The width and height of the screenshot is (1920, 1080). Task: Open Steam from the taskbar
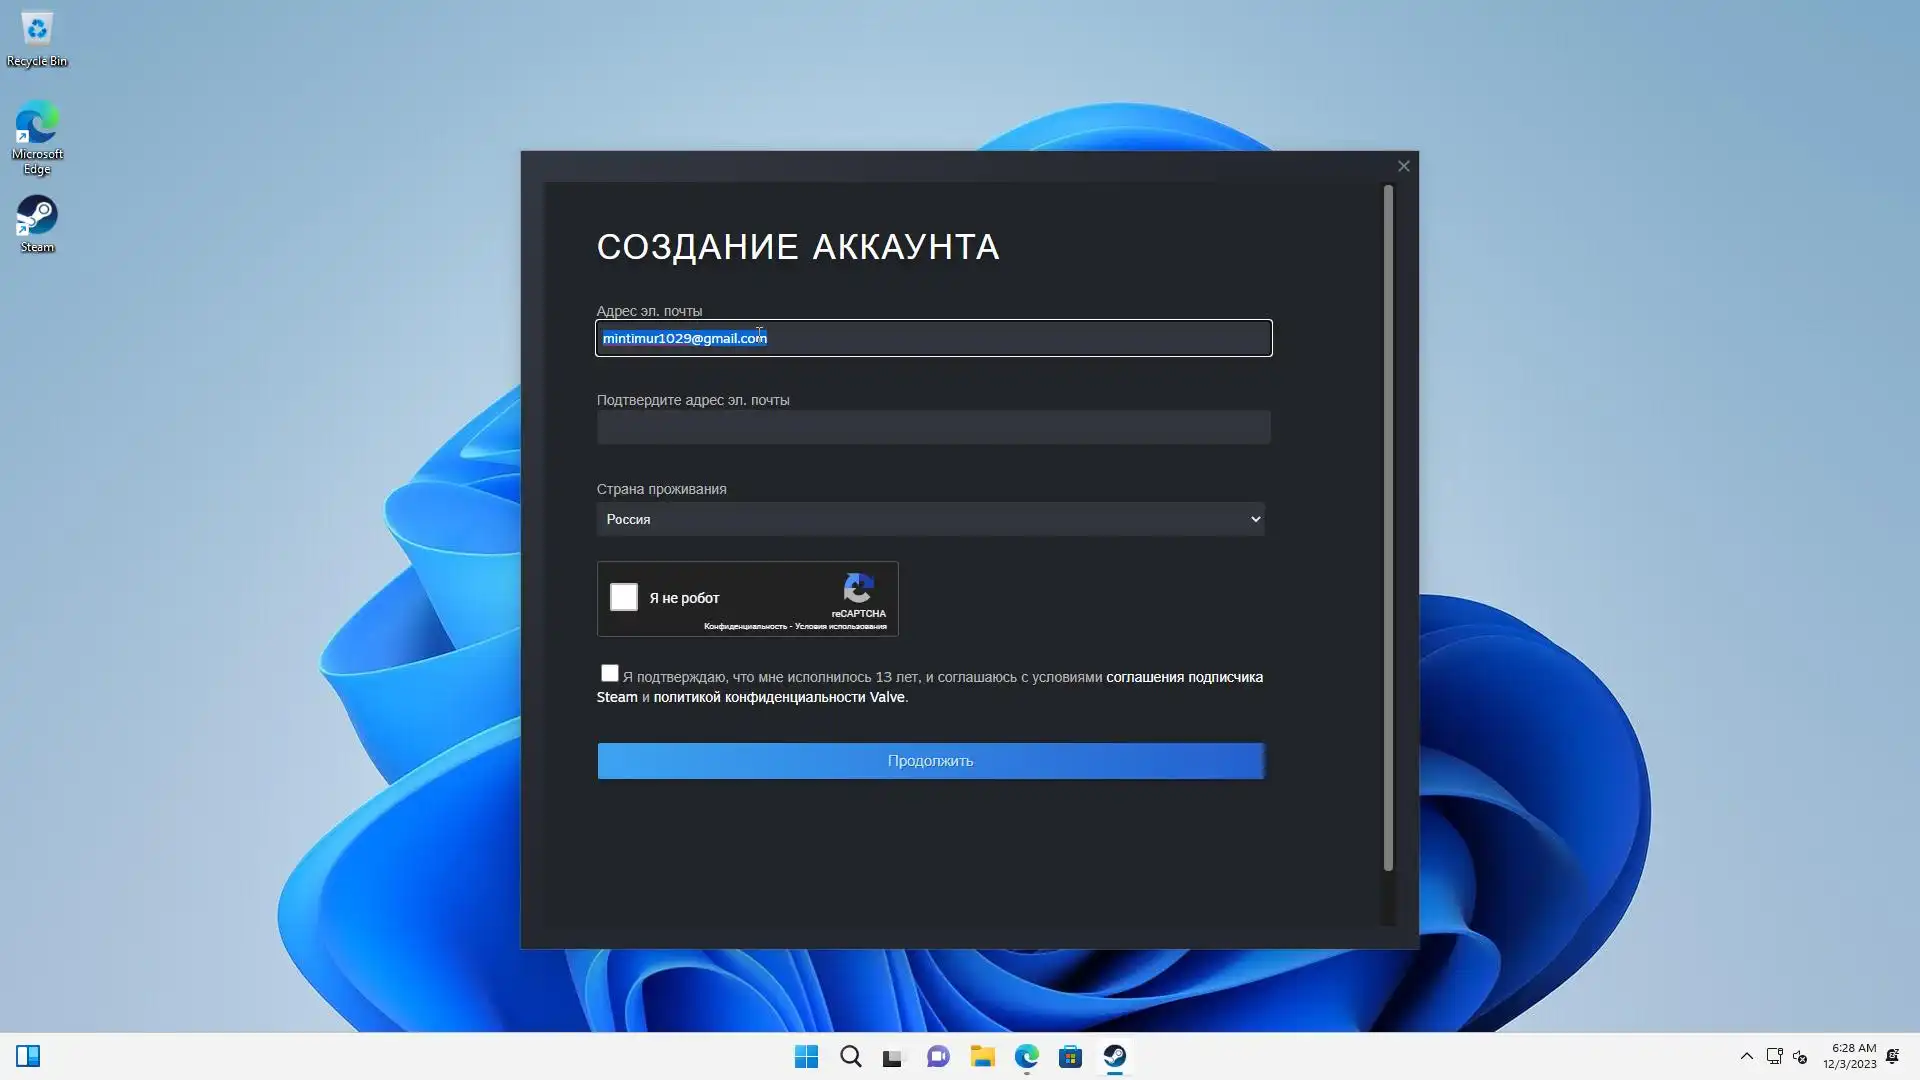[x=1114, y=1056]
